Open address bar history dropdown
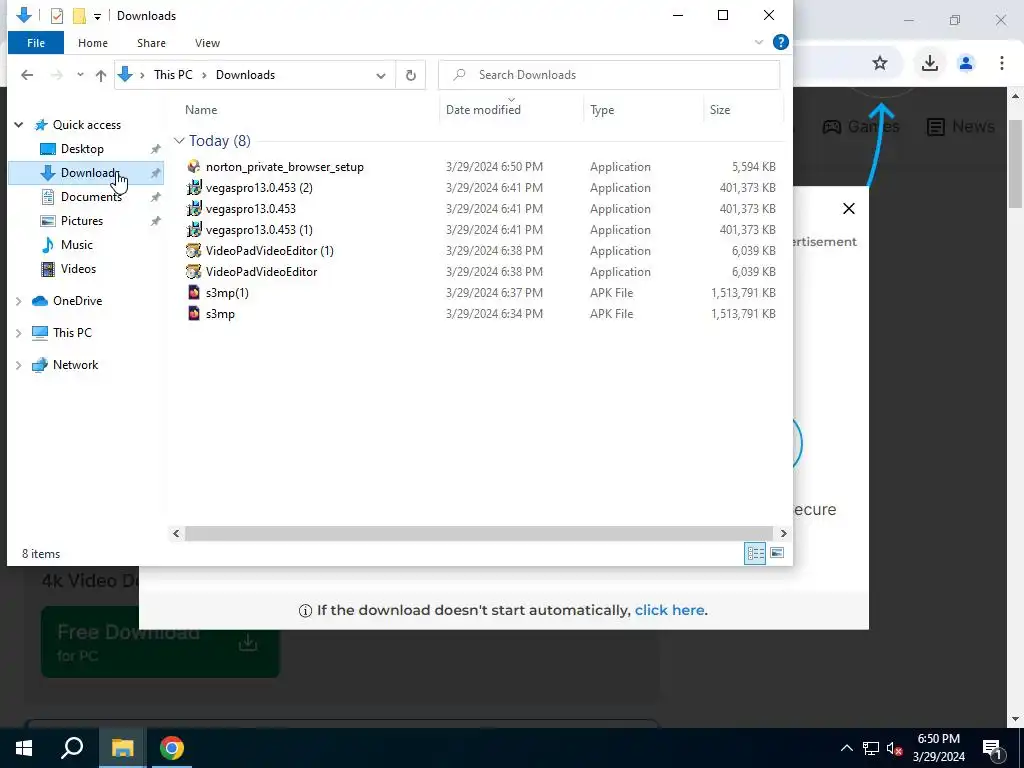The image size is (1024, 768). (x=381, y=75)
